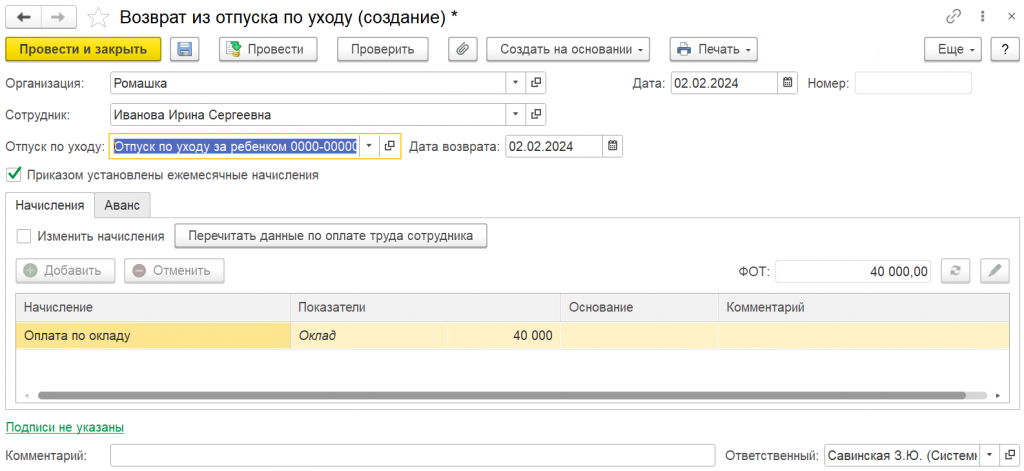1024x471 pixels.
Task: Click the Добавить button
Action: point(65,270)
